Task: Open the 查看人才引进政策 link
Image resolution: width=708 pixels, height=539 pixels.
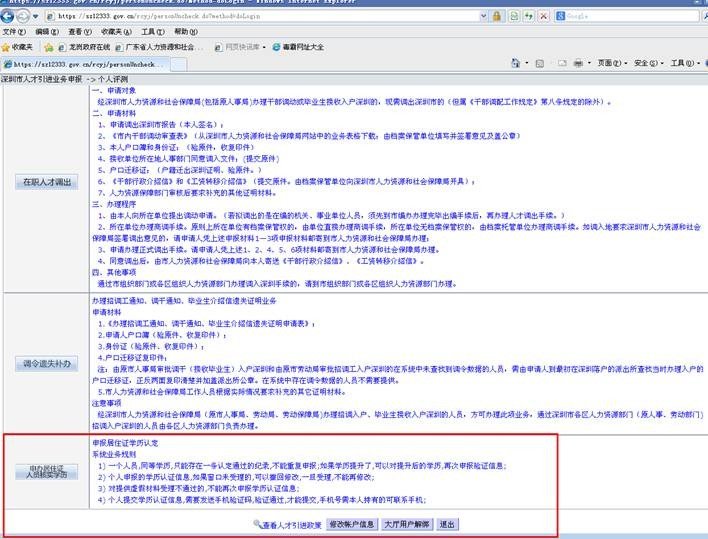Action: pyautogui.click(x=292, y=525)
